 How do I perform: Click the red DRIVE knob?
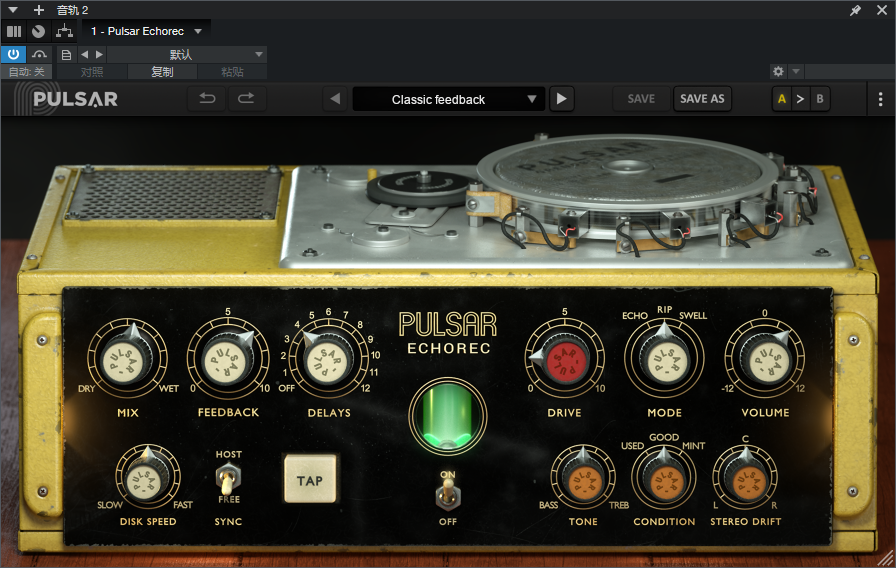pyautogui.click(x=564, y=360)
